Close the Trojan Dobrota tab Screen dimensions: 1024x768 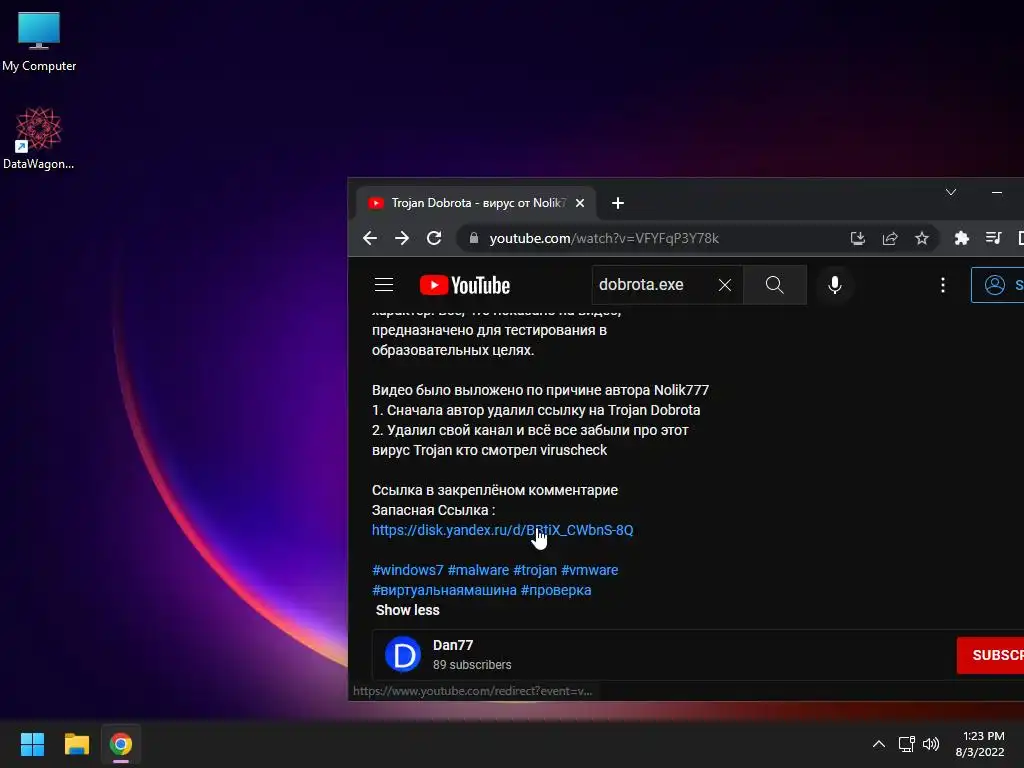[579, 203]
